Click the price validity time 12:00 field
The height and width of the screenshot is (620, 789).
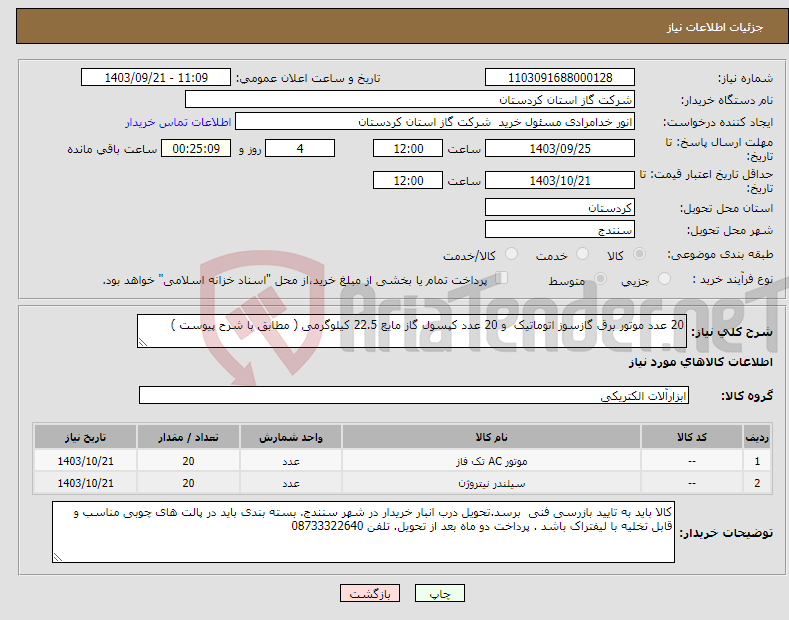(x=408, y=180)
